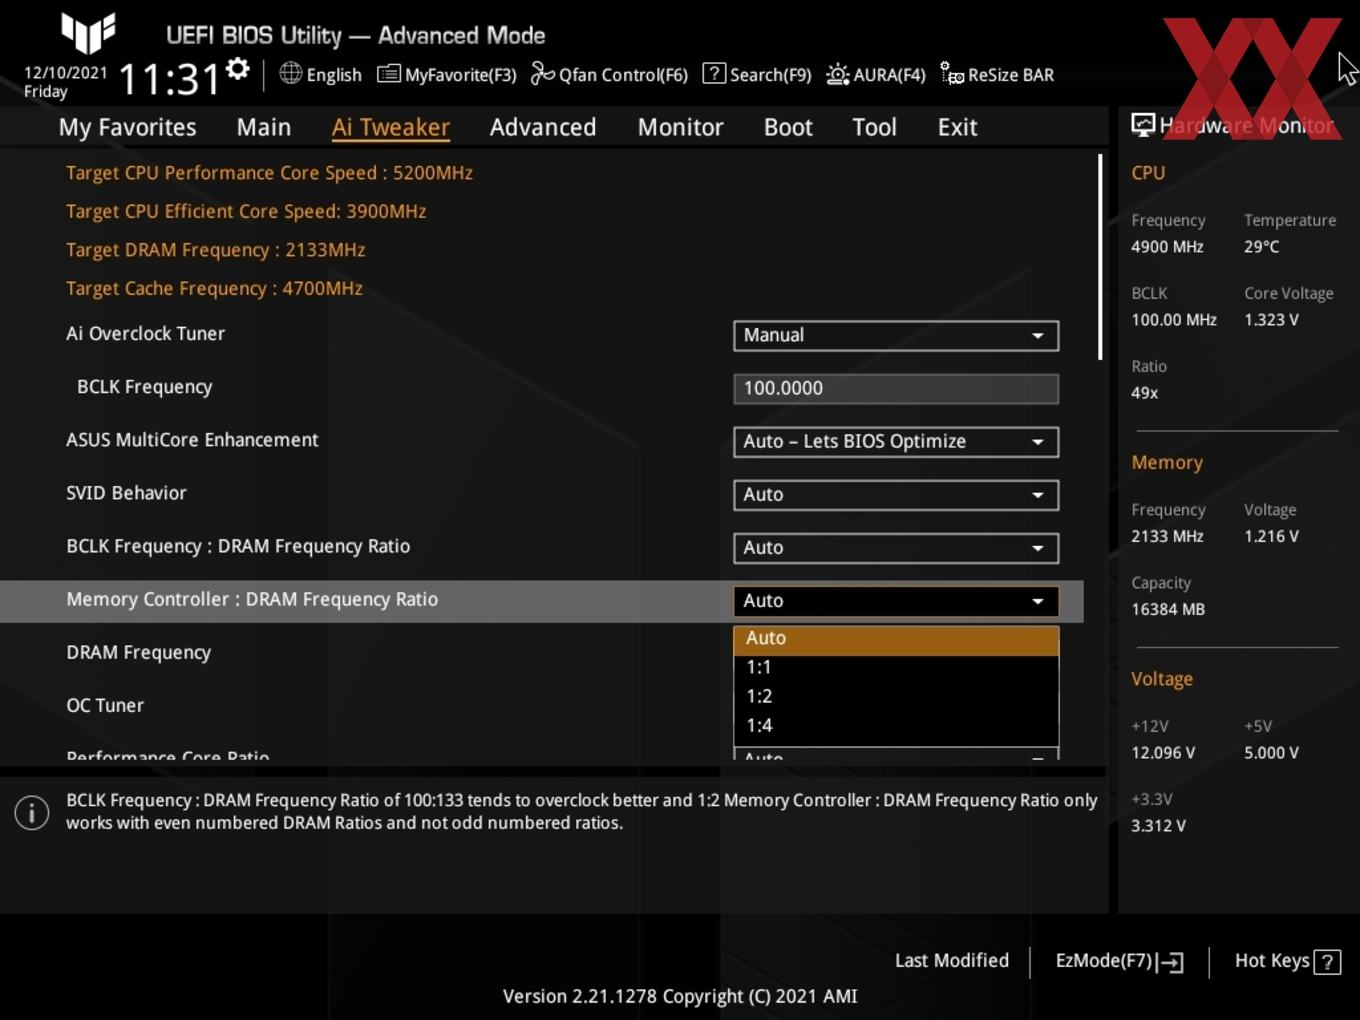The image size is (1360, 1020).
Task: Open the Exit tab
Action: click(x=957, y=127)
